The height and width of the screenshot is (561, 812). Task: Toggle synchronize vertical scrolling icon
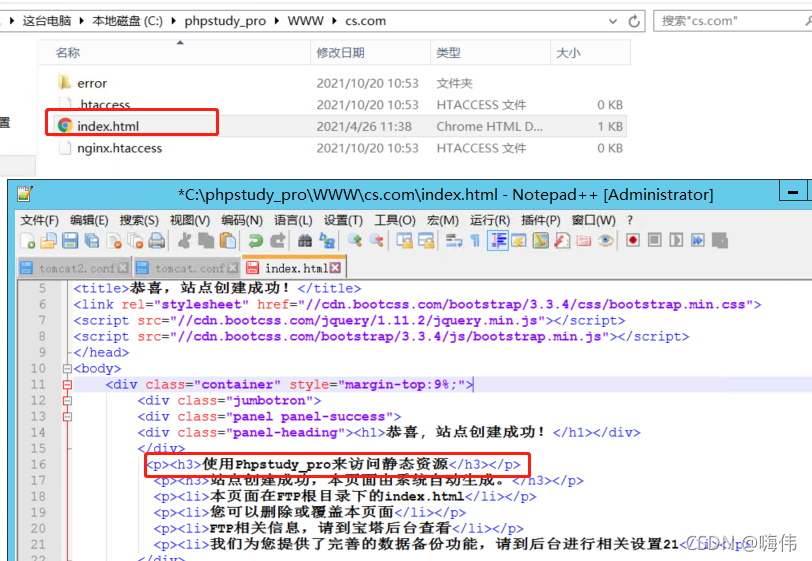click(404, 240)
